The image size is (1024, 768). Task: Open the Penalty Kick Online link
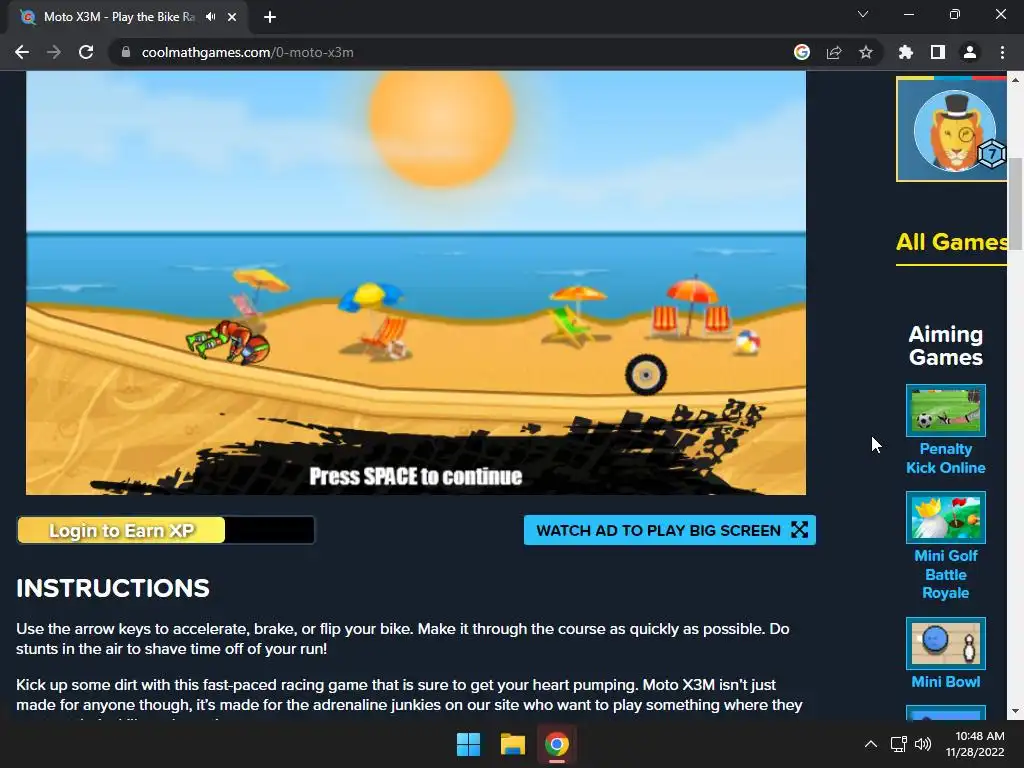coord(946,458)
